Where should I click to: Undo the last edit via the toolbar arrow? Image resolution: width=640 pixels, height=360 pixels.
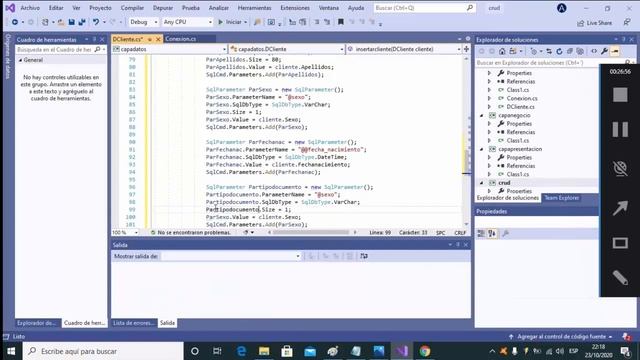pyautogui.click(x=96, y=22)
